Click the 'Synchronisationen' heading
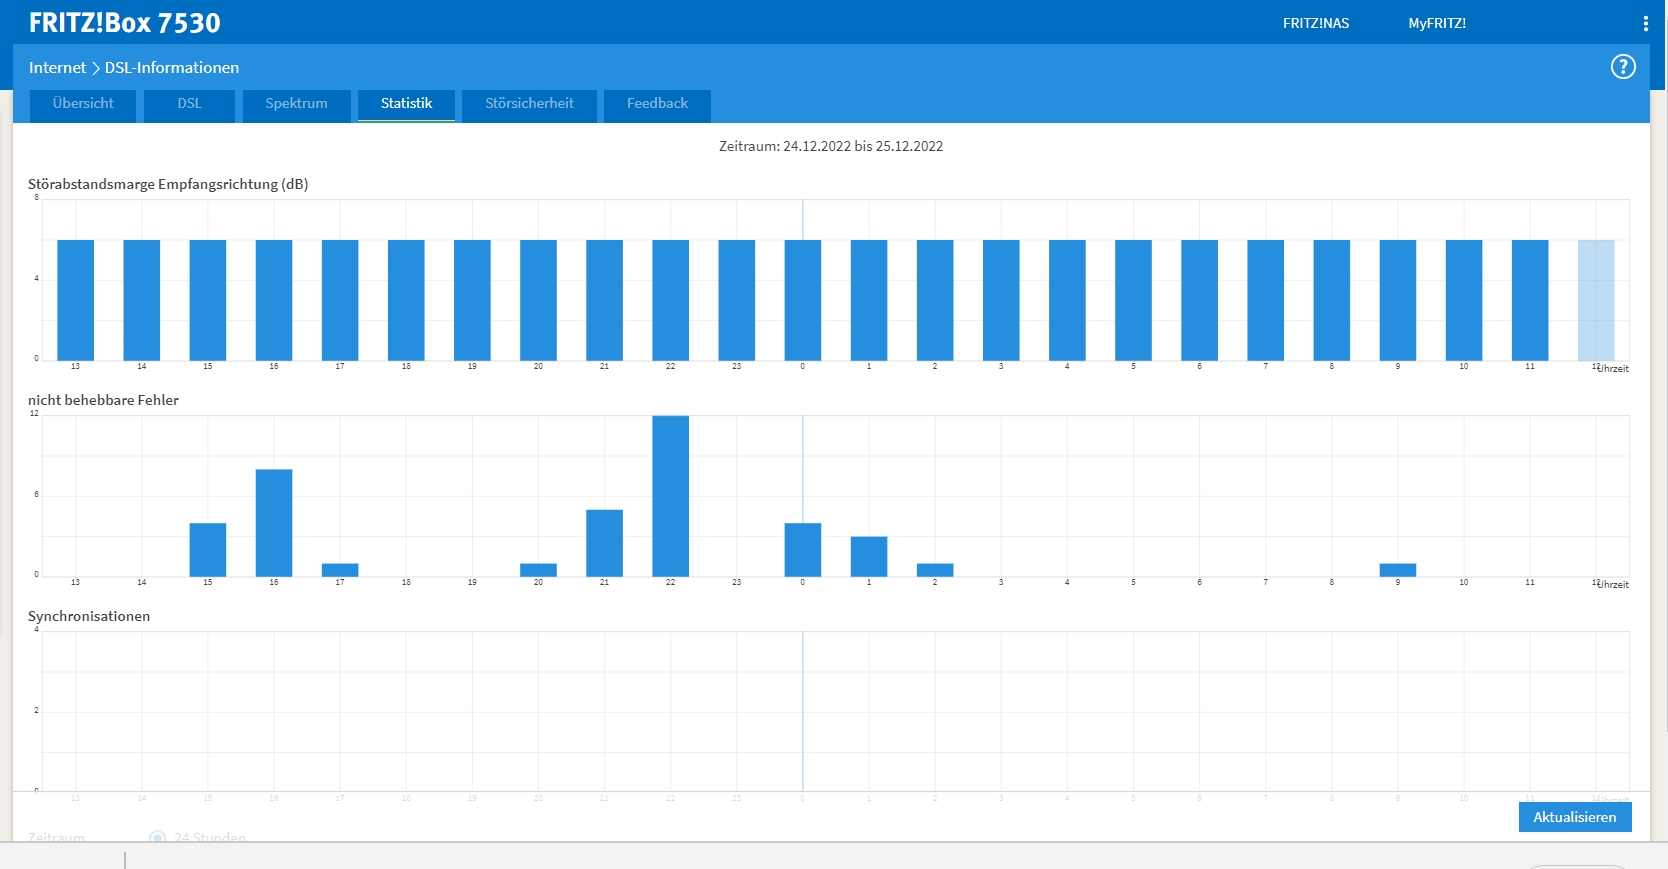 click(89, 616)
